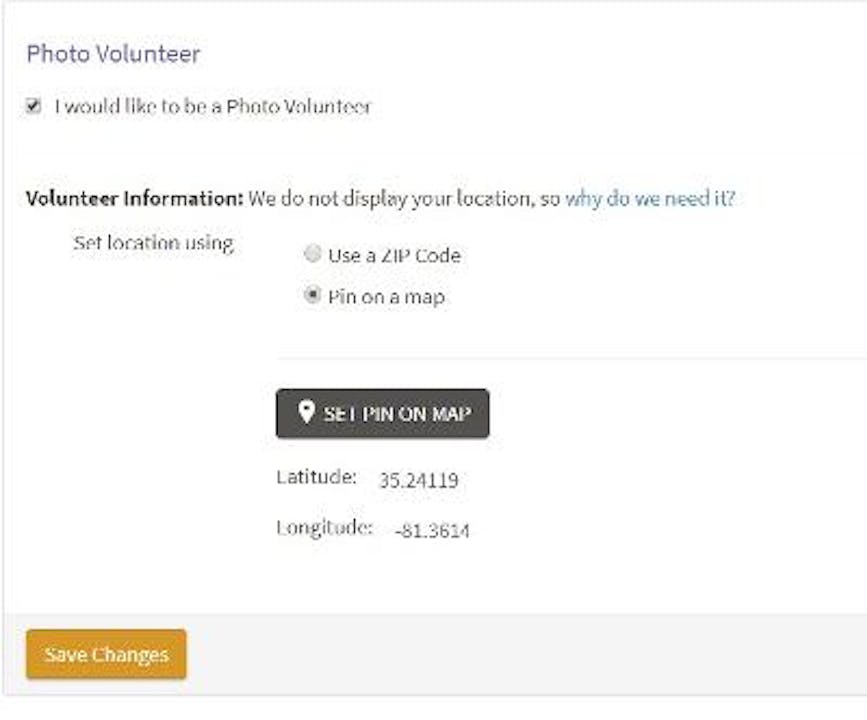
Task: Click the Latitude label
Action: pos(316,478)
